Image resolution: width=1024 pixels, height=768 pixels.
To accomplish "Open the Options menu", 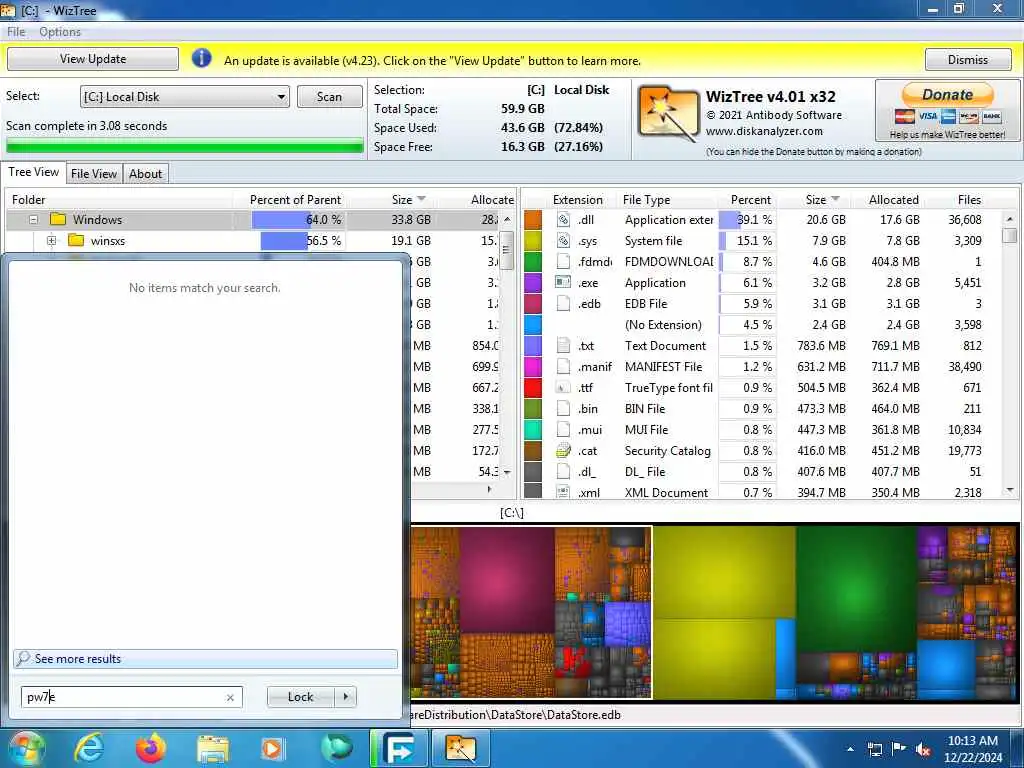I will (60, 31).
